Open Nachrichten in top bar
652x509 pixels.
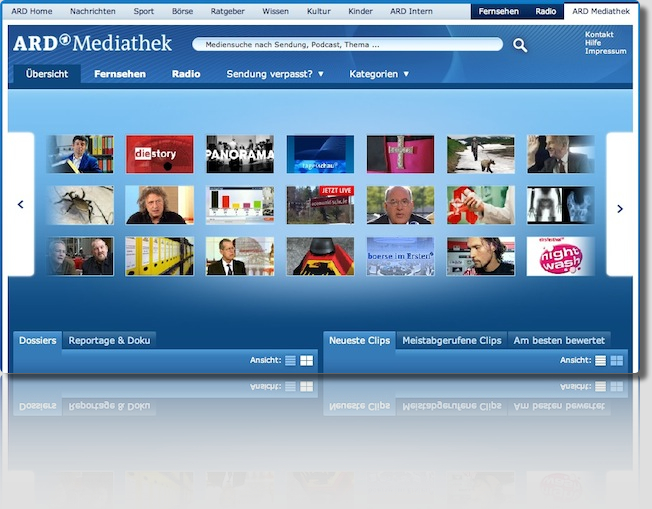point(93,11)
